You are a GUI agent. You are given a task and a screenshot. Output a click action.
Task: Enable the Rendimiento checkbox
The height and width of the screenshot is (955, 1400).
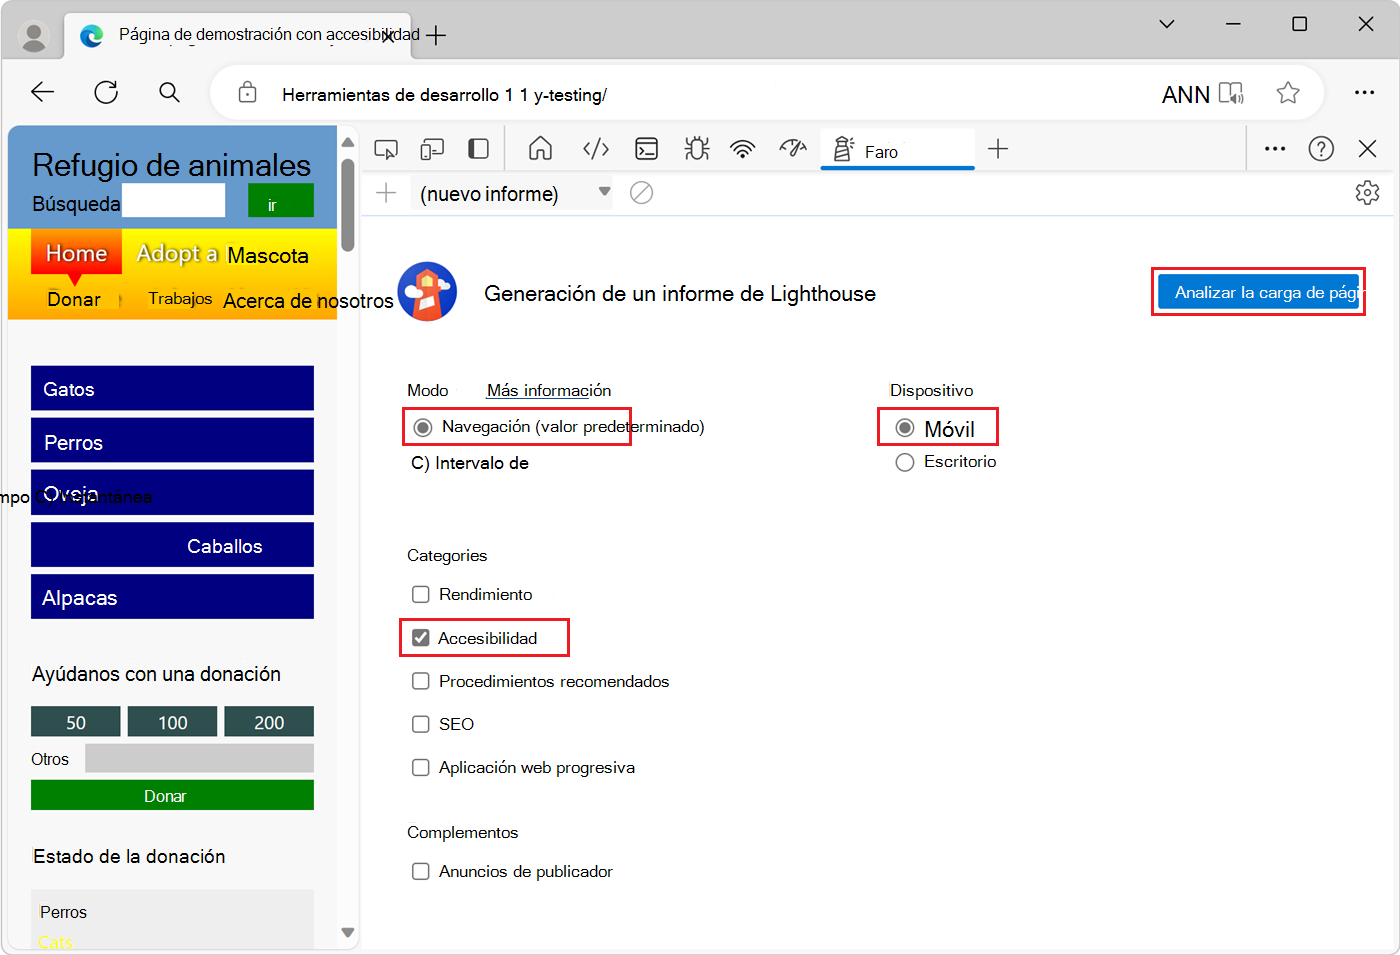(420, 594)
